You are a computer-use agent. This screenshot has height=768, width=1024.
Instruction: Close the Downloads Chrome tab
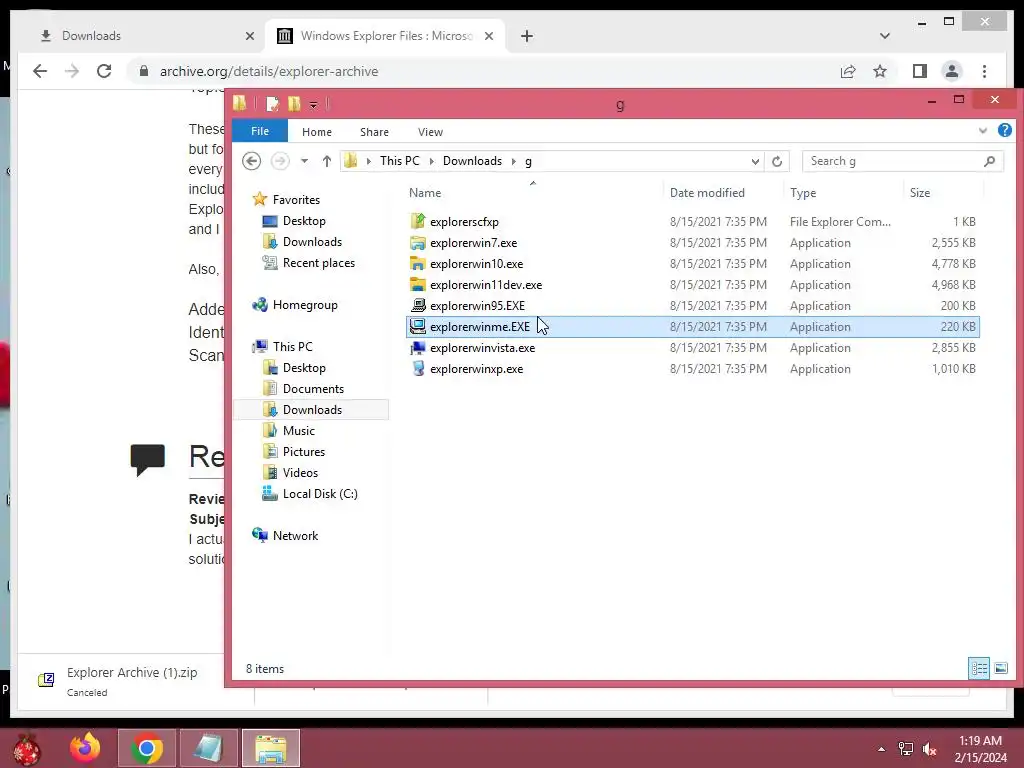tap(249, 36)
